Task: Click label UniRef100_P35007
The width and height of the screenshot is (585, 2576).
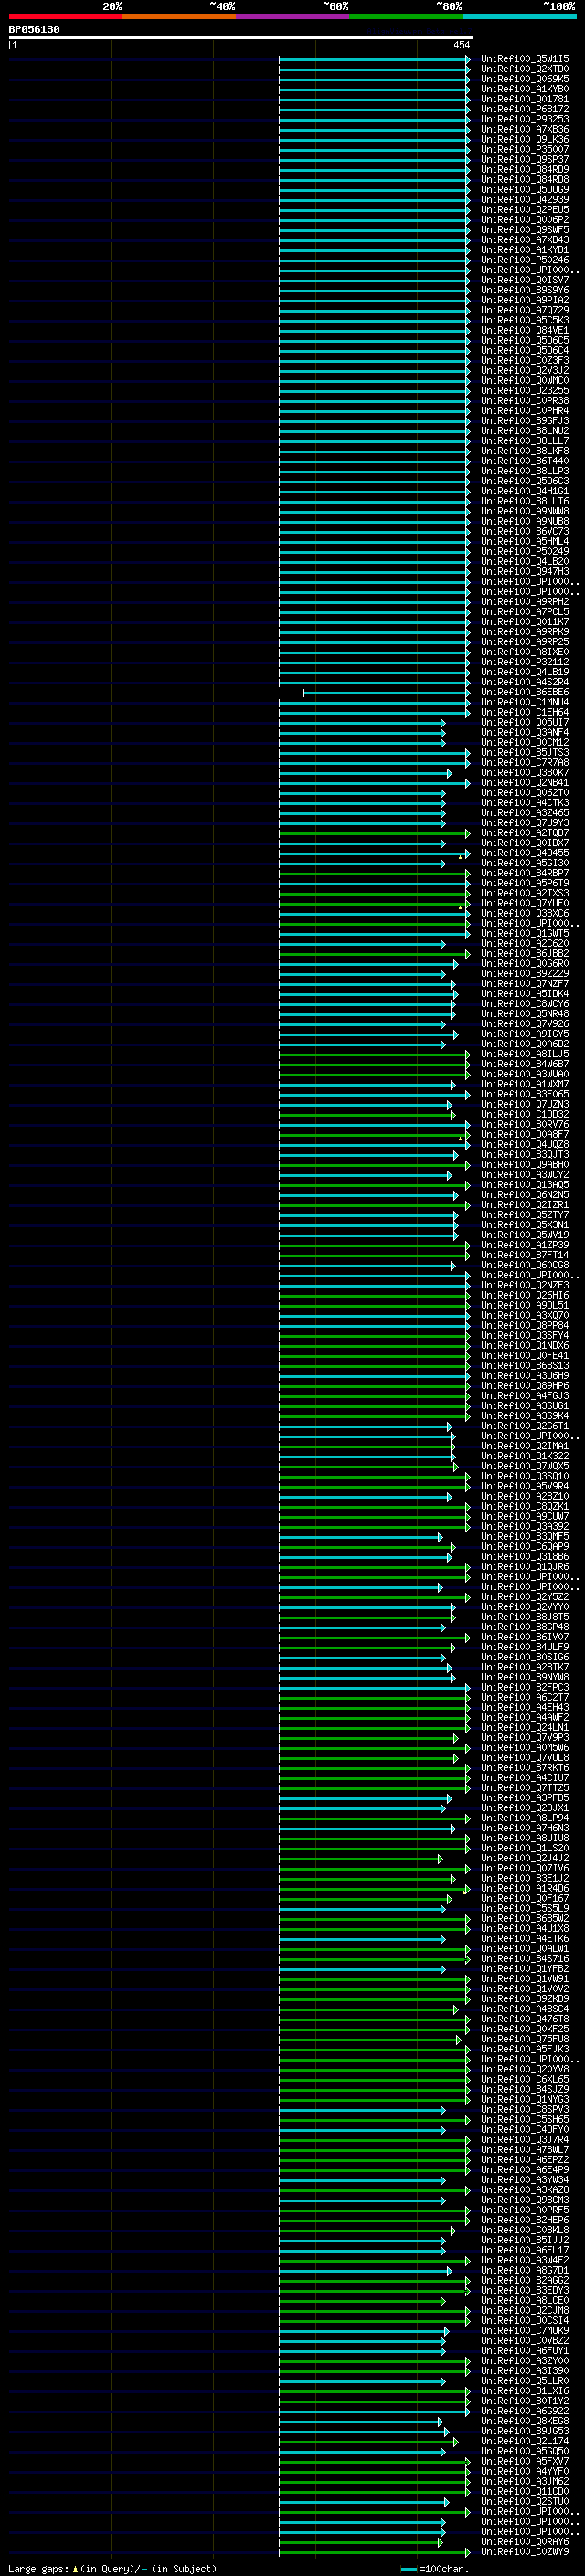Action: 525,149
